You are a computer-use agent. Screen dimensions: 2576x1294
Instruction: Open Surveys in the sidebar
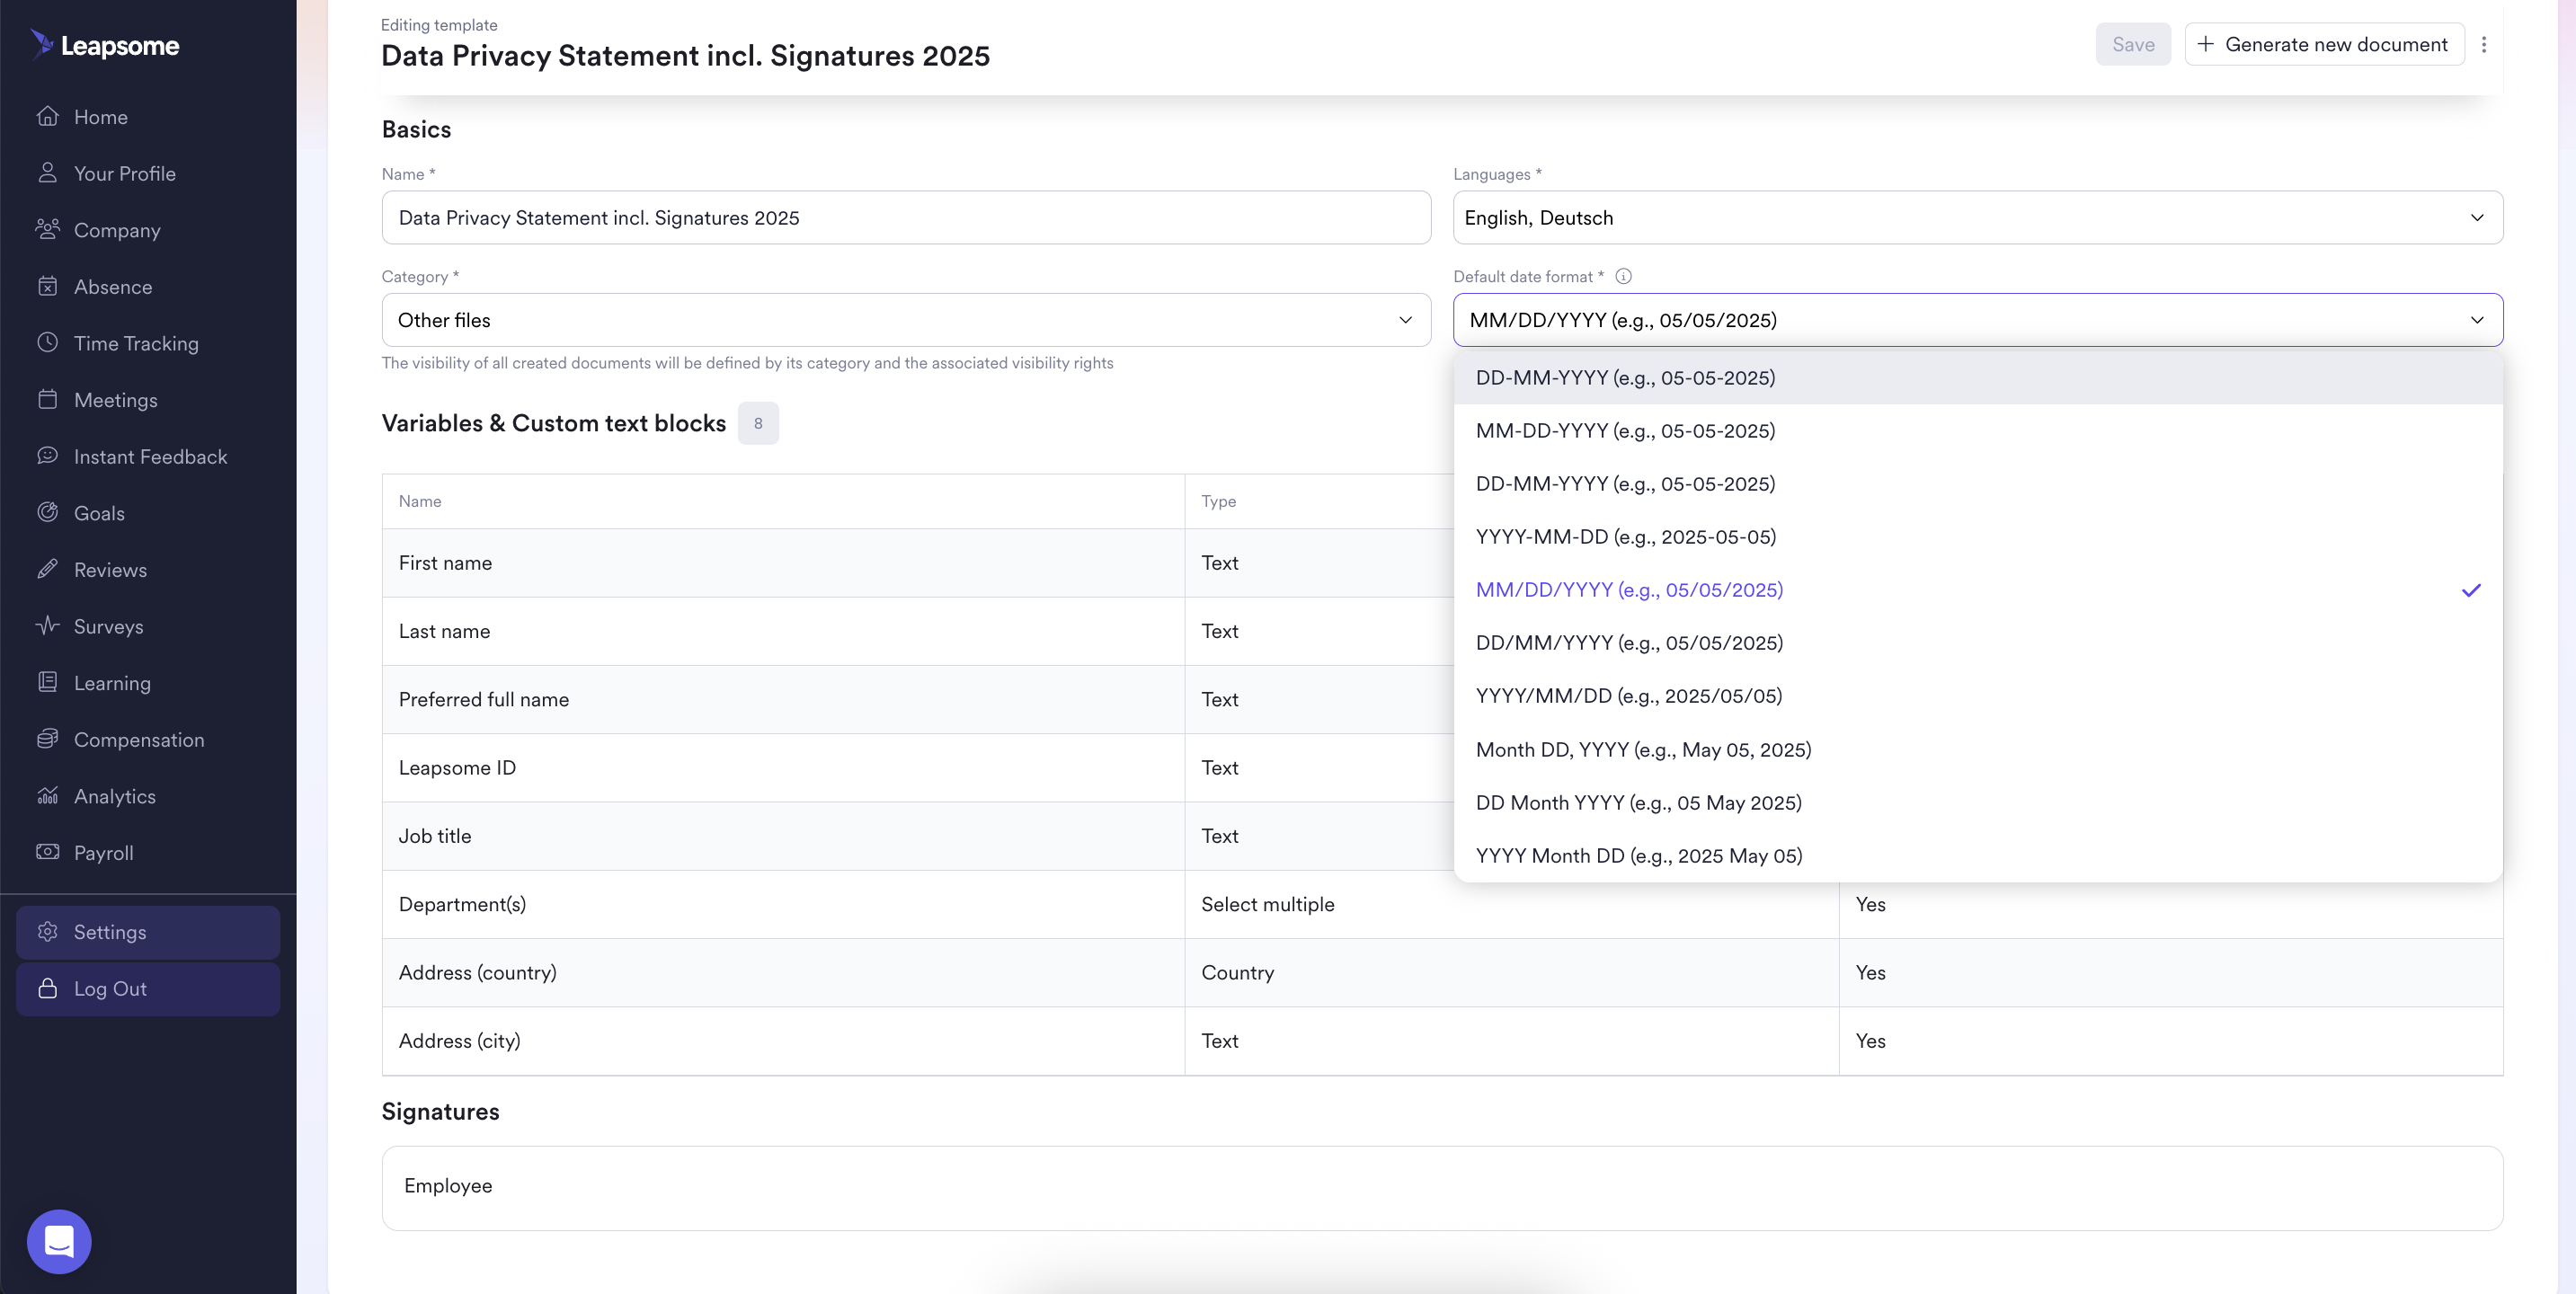click(108, 626)
